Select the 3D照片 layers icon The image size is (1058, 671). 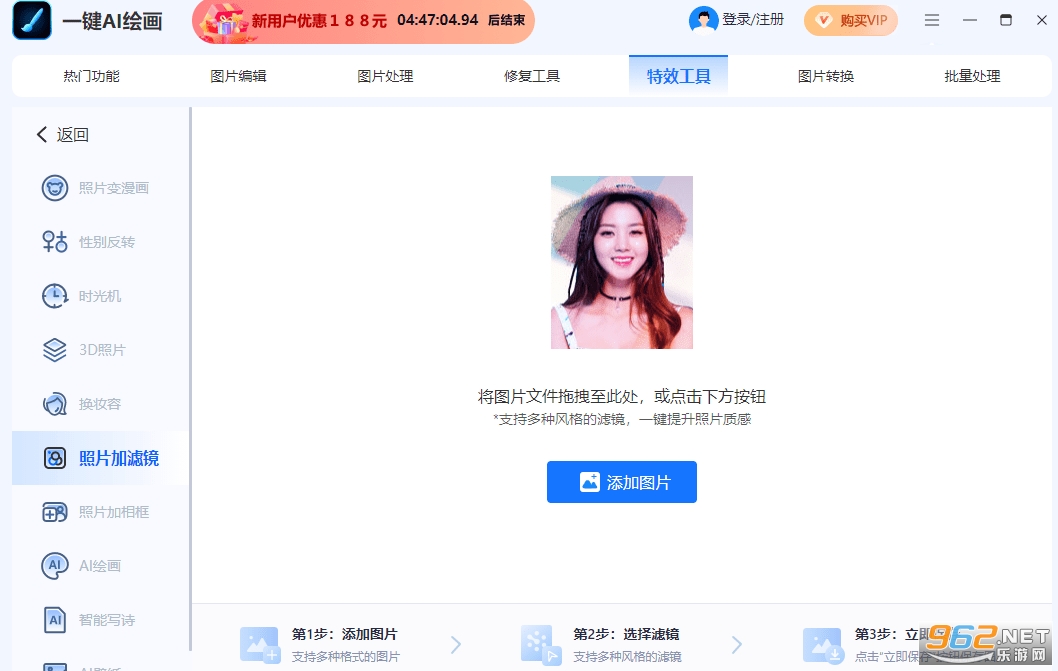pos(55,350)
